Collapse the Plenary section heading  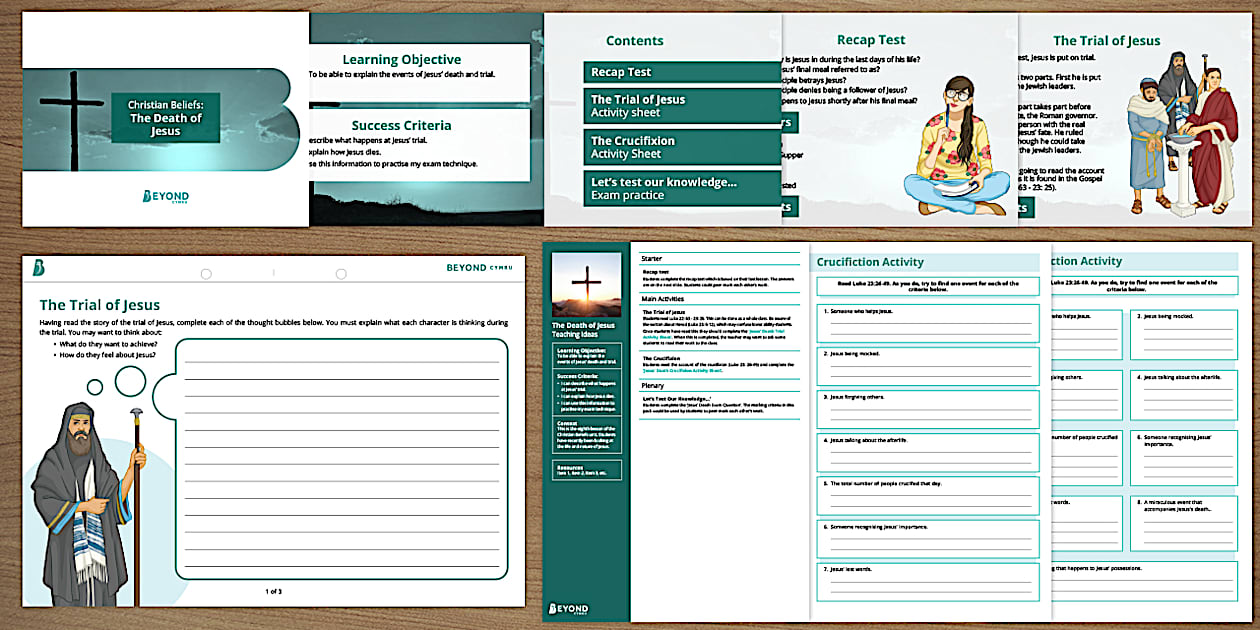(x=654, y=385)
